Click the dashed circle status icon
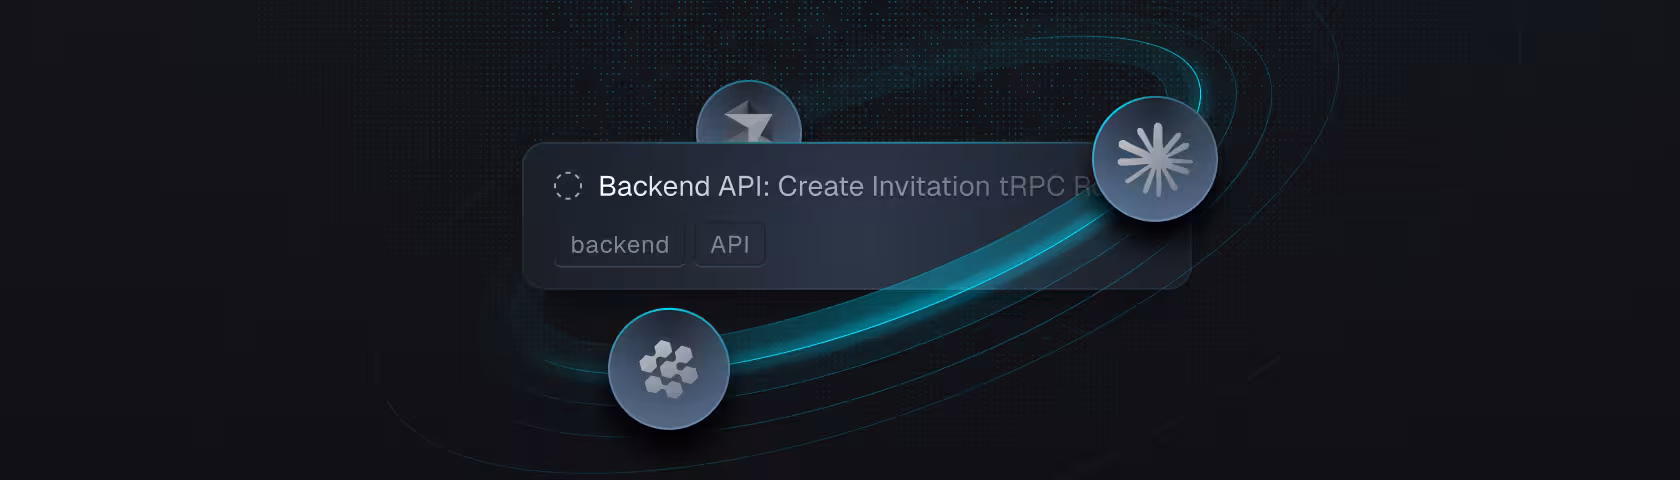 tap(568, 186)
